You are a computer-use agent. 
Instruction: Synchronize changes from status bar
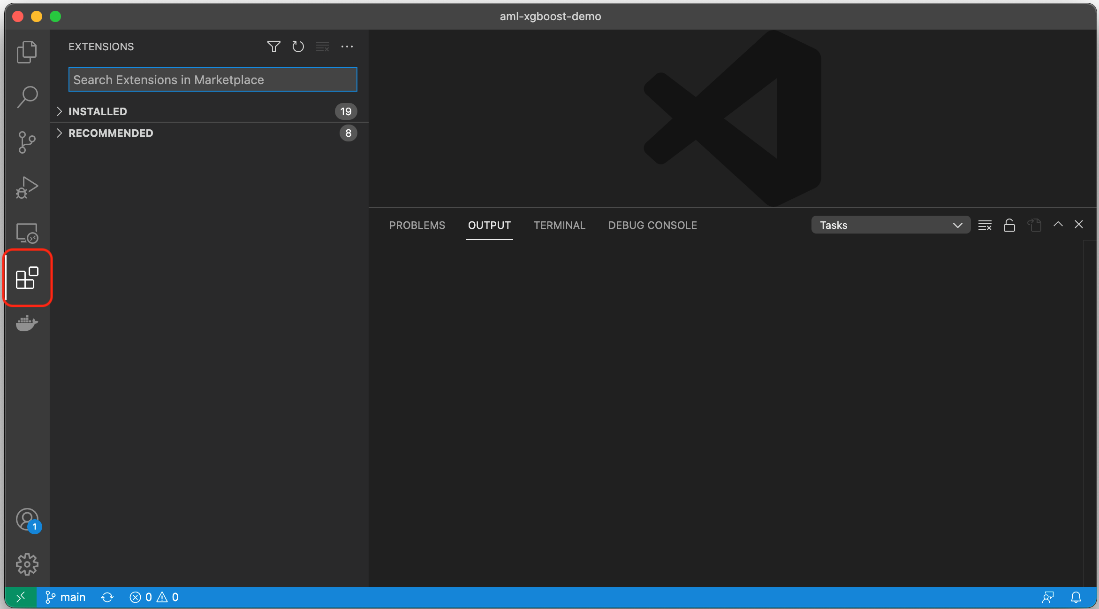tap(107, 597)
